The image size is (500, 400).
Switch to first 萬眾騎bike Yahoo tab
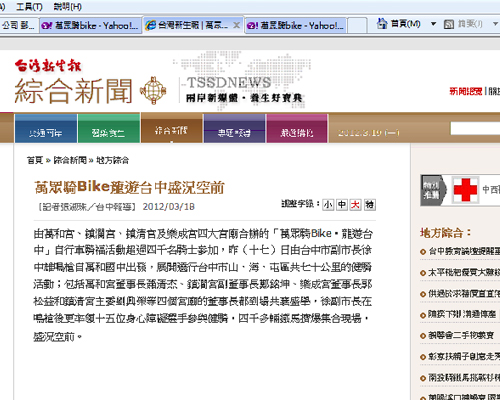point(91,25)
